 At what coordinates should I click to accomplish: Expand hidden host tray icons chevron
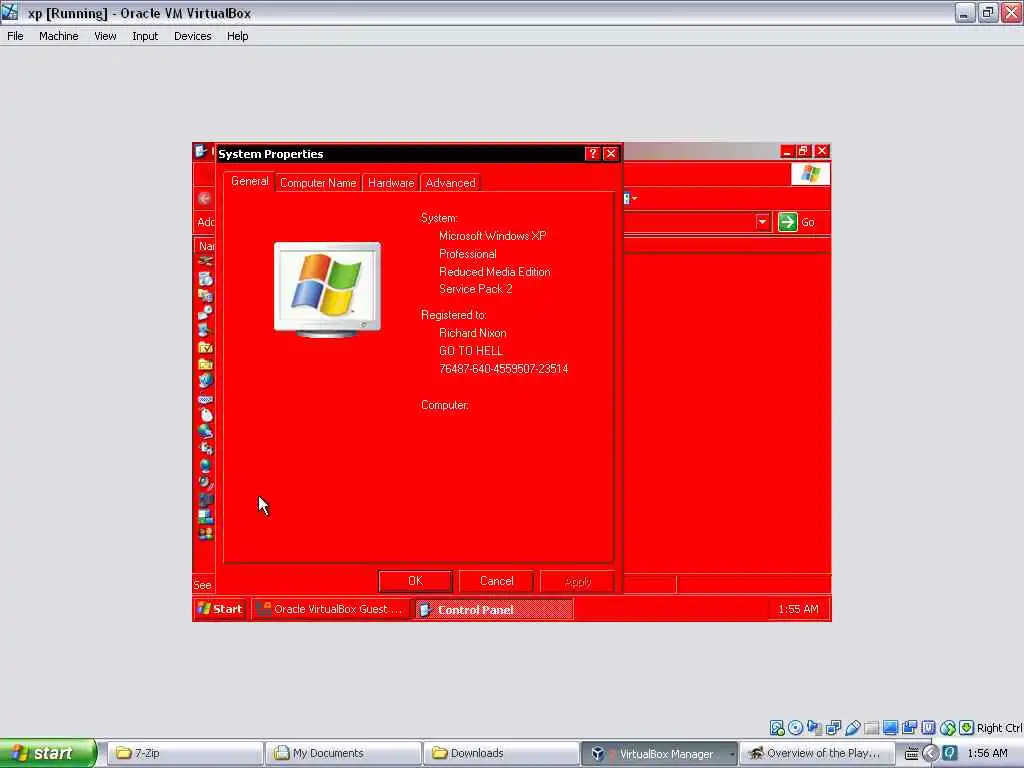coord(931,754)
